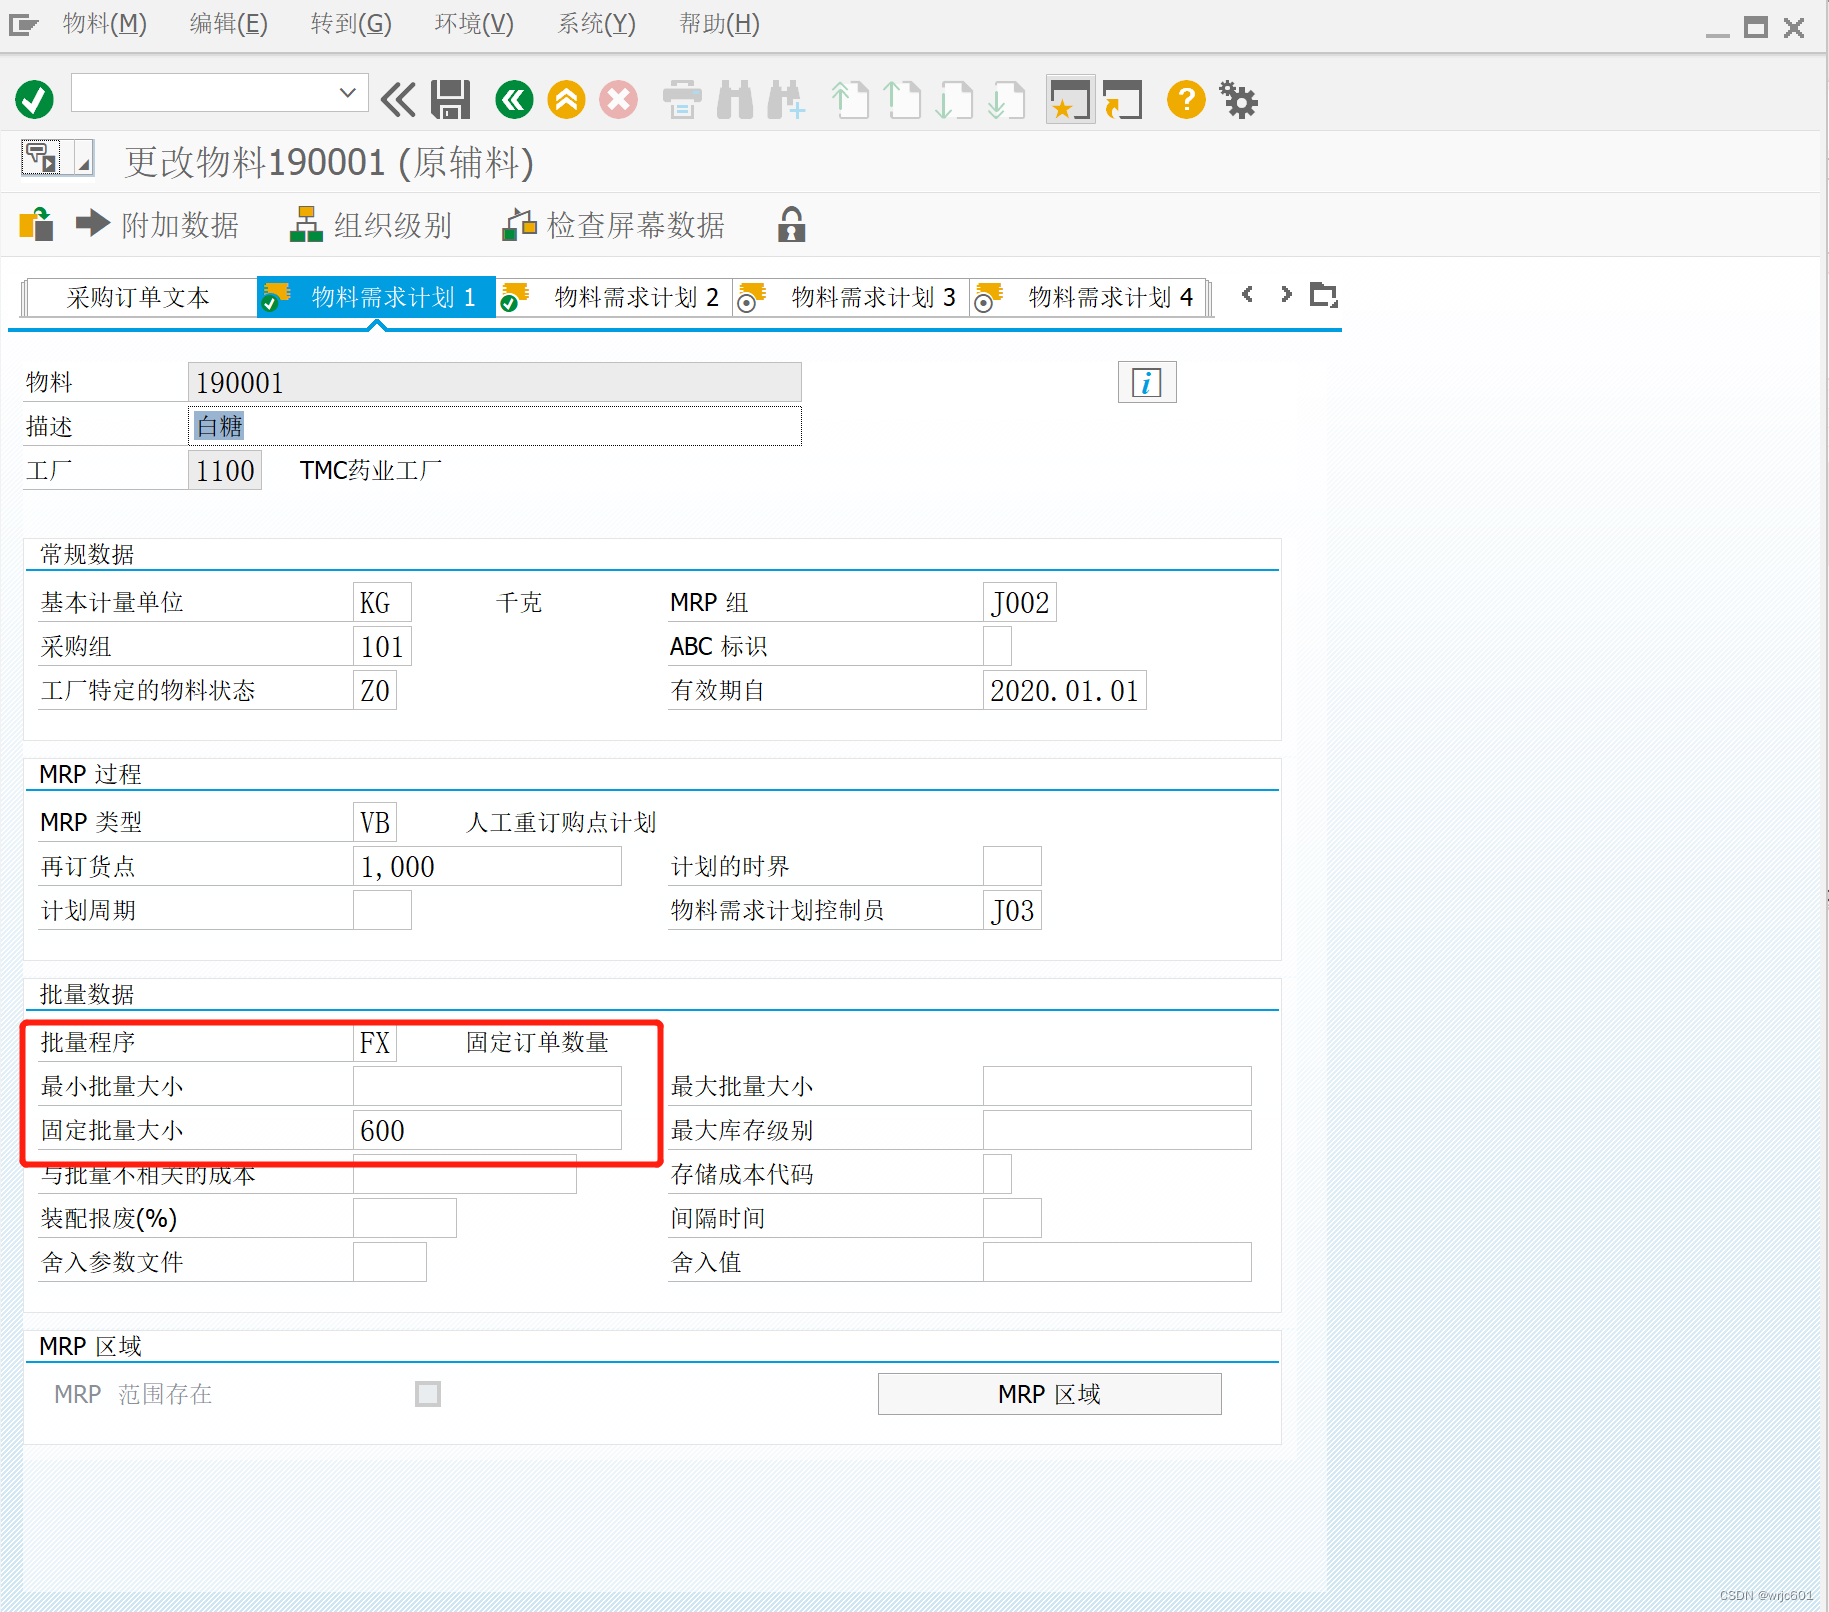The width and height of the screenshot is (1829, 1612).
Task: Open the 物料(M) menu
Action: (105, 24)
